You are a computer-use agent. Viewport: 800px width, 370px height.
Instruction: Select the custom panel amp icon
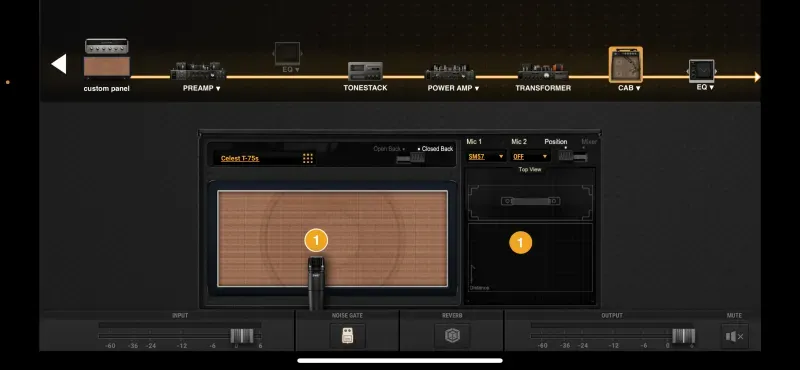point(107,58)
